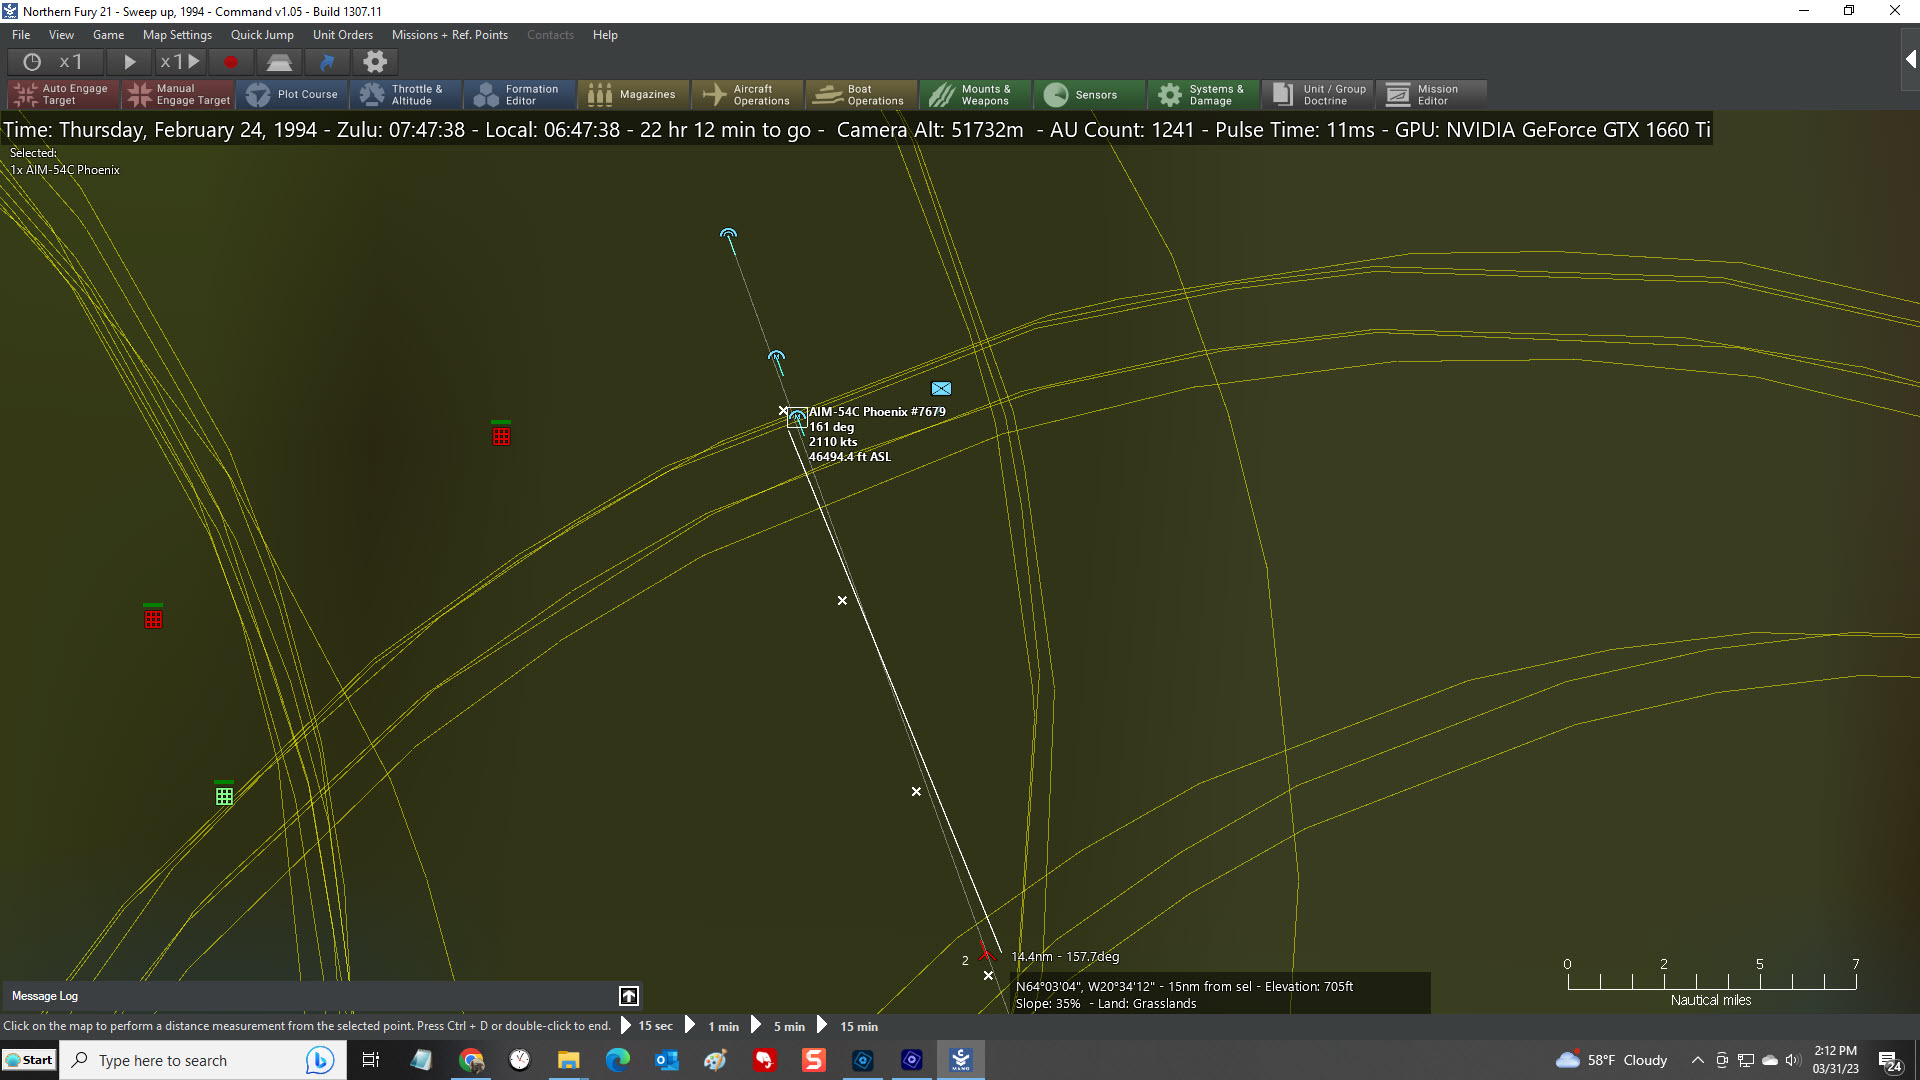Click the Bing chat icon in search box
Screen dimensions: 1920x1080
tap(320, 1060)
